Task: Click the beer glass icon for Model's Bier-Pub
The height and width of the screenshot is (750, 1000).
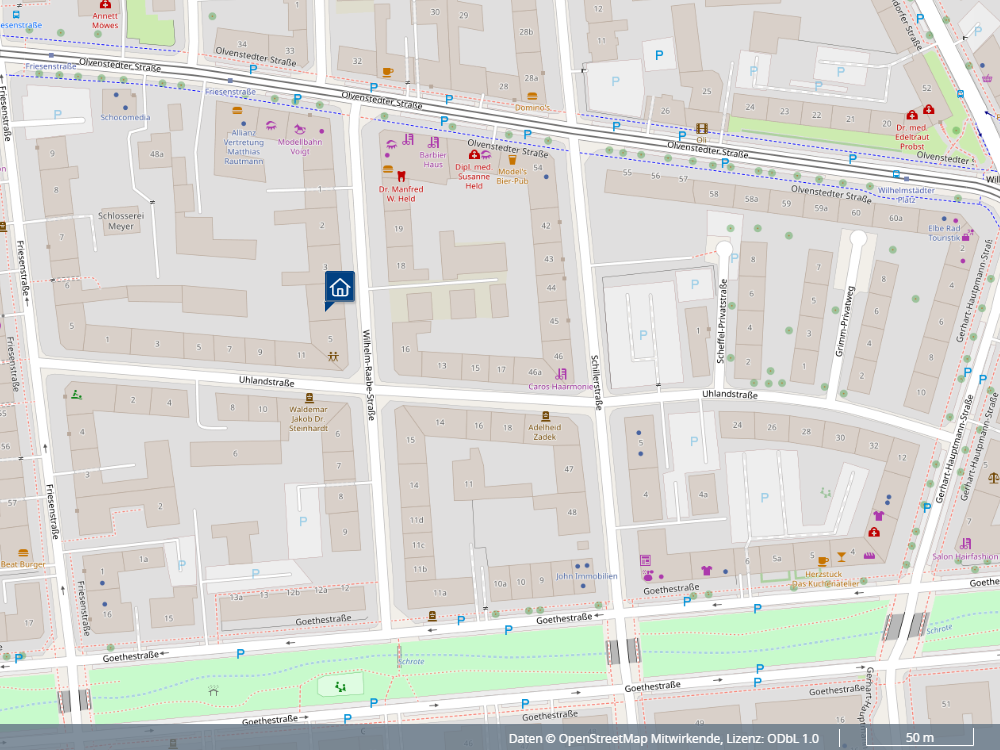Action: coord(512,159)
